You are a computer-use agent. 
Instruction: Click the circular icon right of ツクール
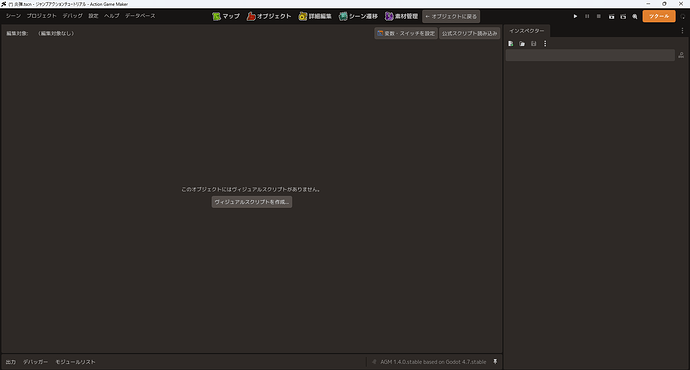coord(683,17)
